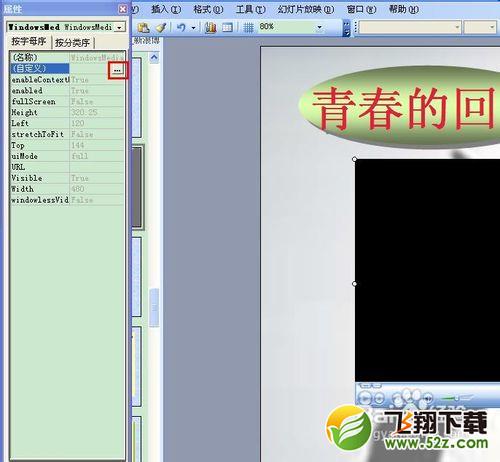Image resolution: width=500 pixels, height=462 pixels.
Task: Open the font size dropdown
Action: tap(492, 27)
